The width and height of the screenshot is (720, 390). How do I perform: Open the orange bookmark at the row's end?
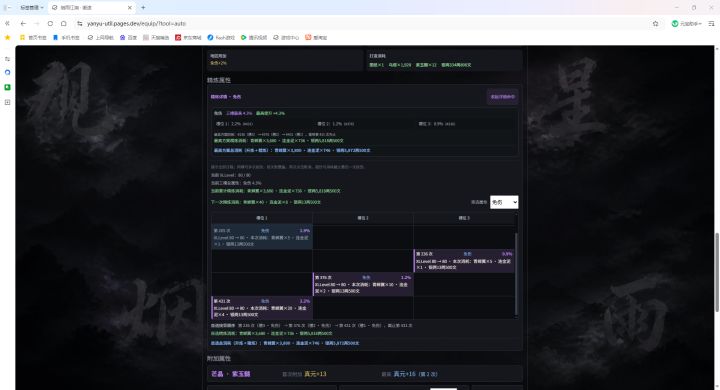point(316,37)
